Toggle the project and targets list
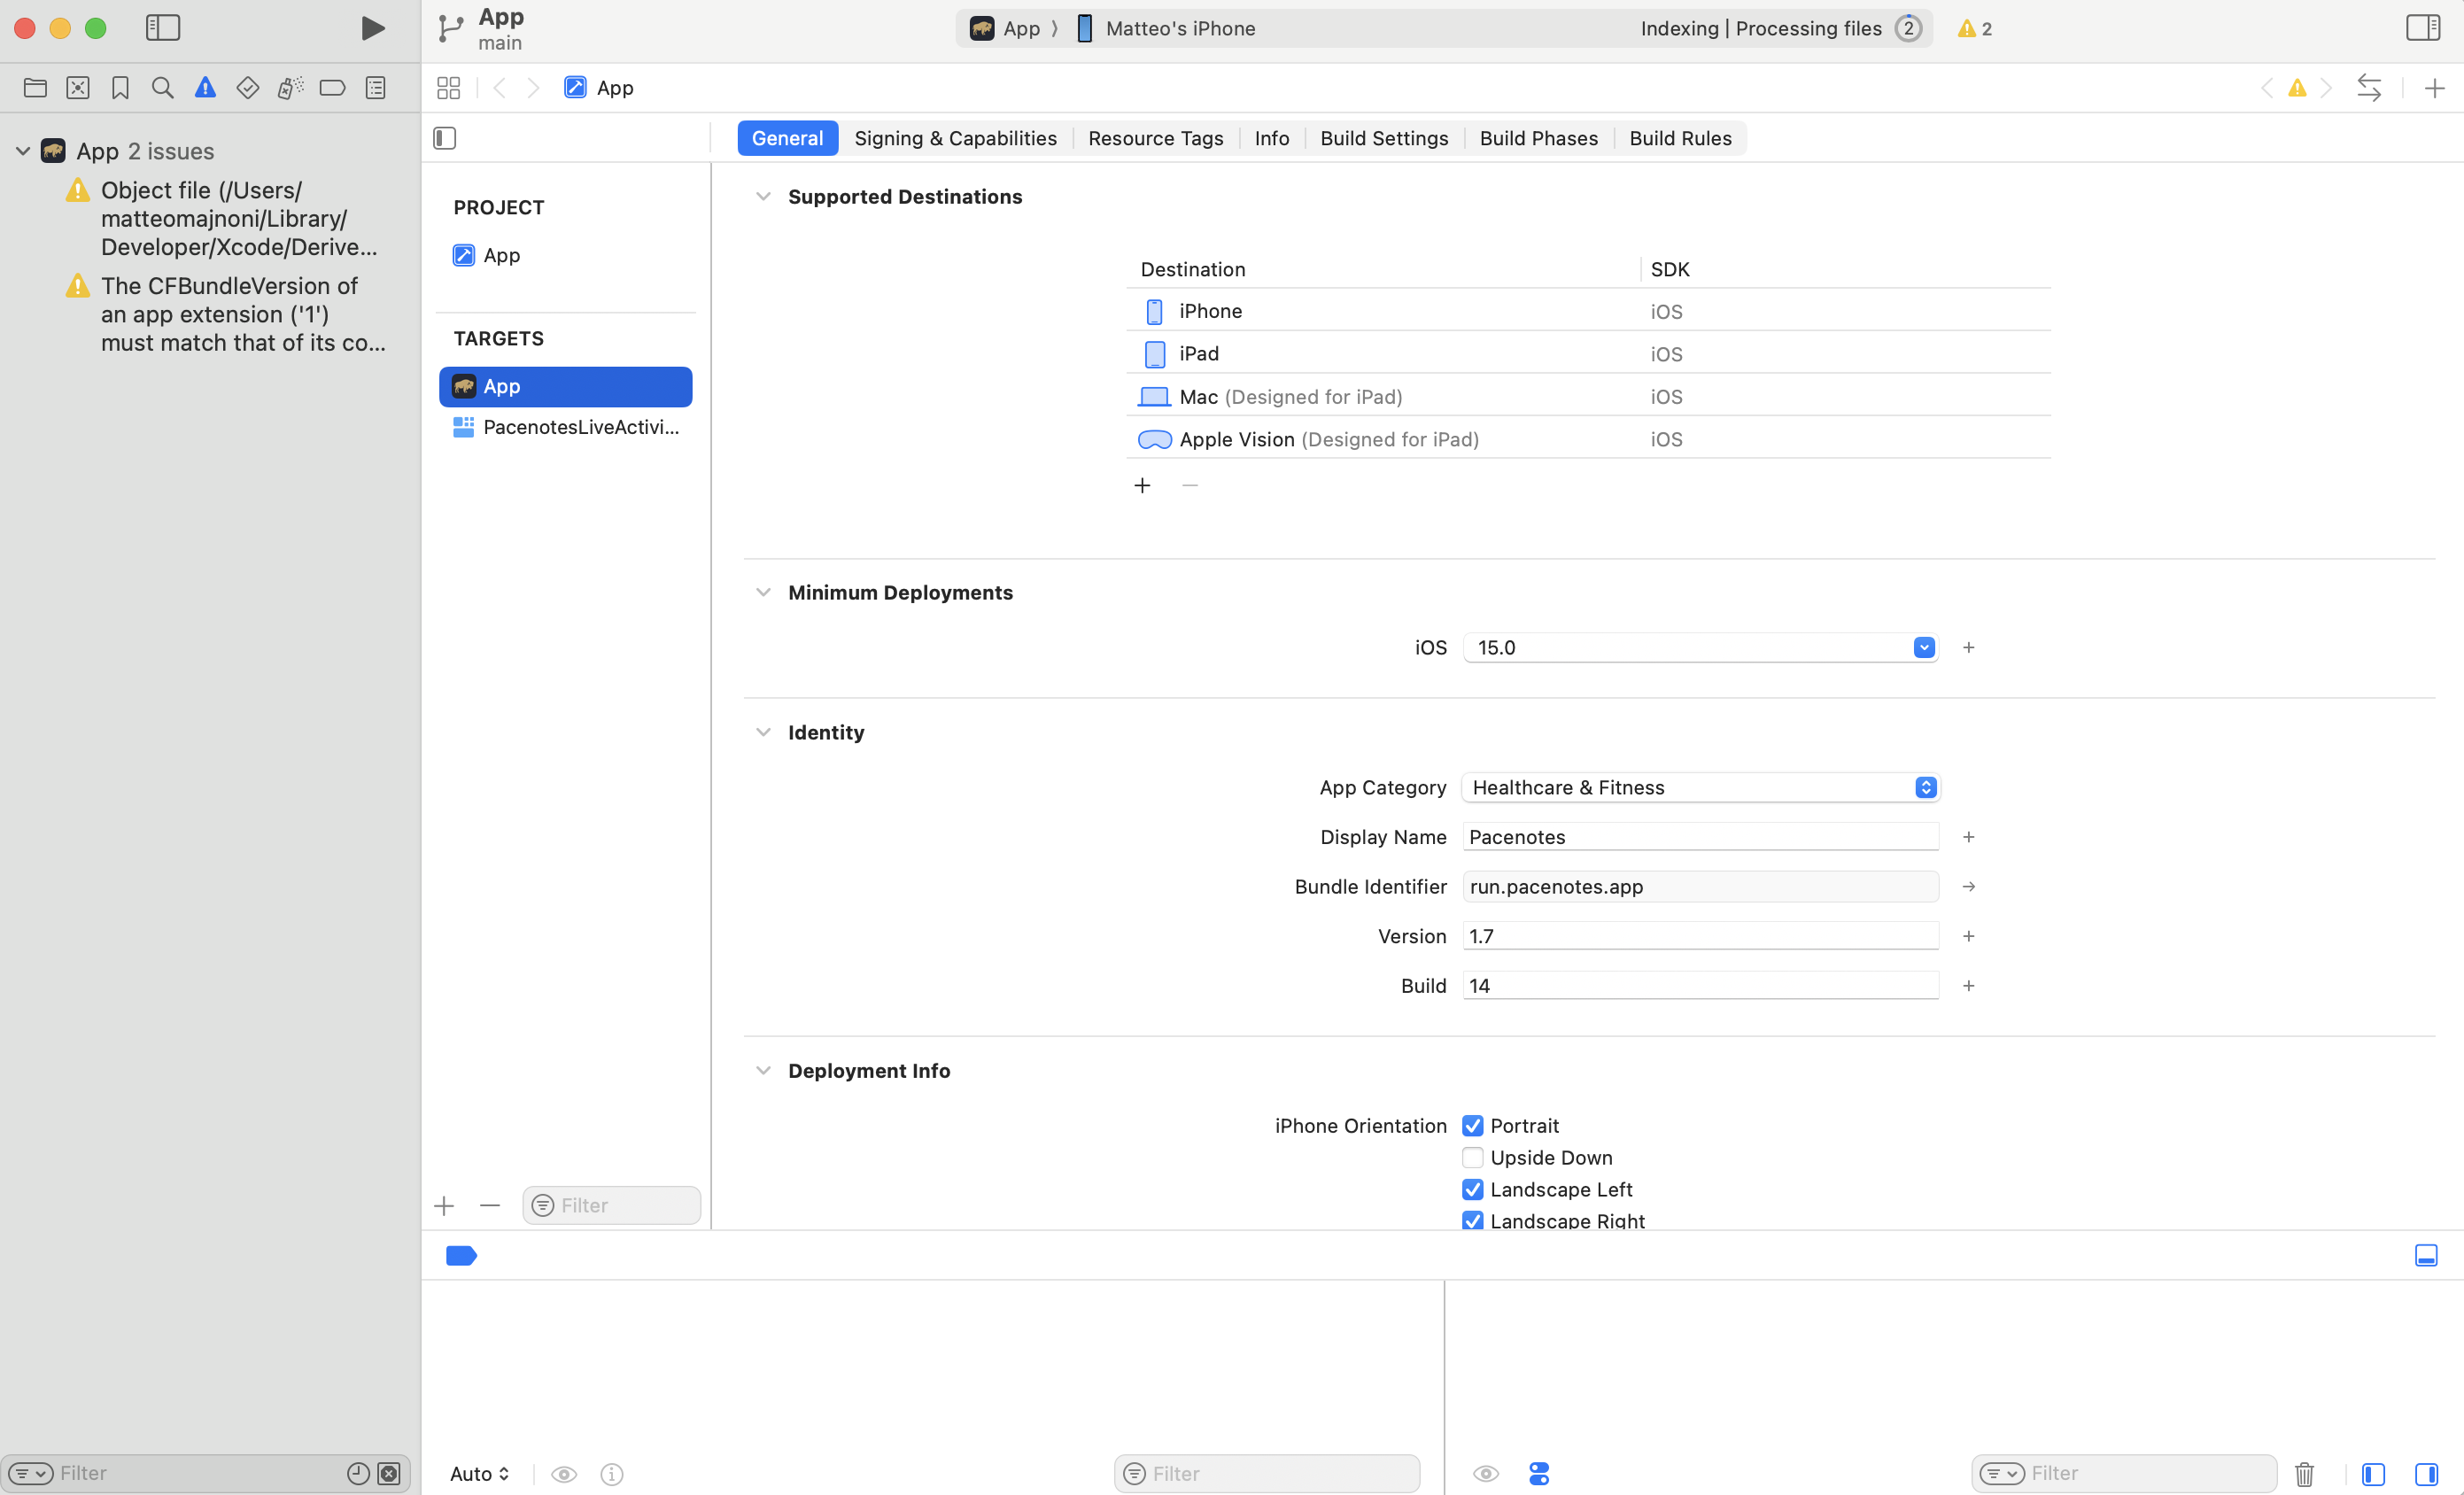 click(445, 138)
